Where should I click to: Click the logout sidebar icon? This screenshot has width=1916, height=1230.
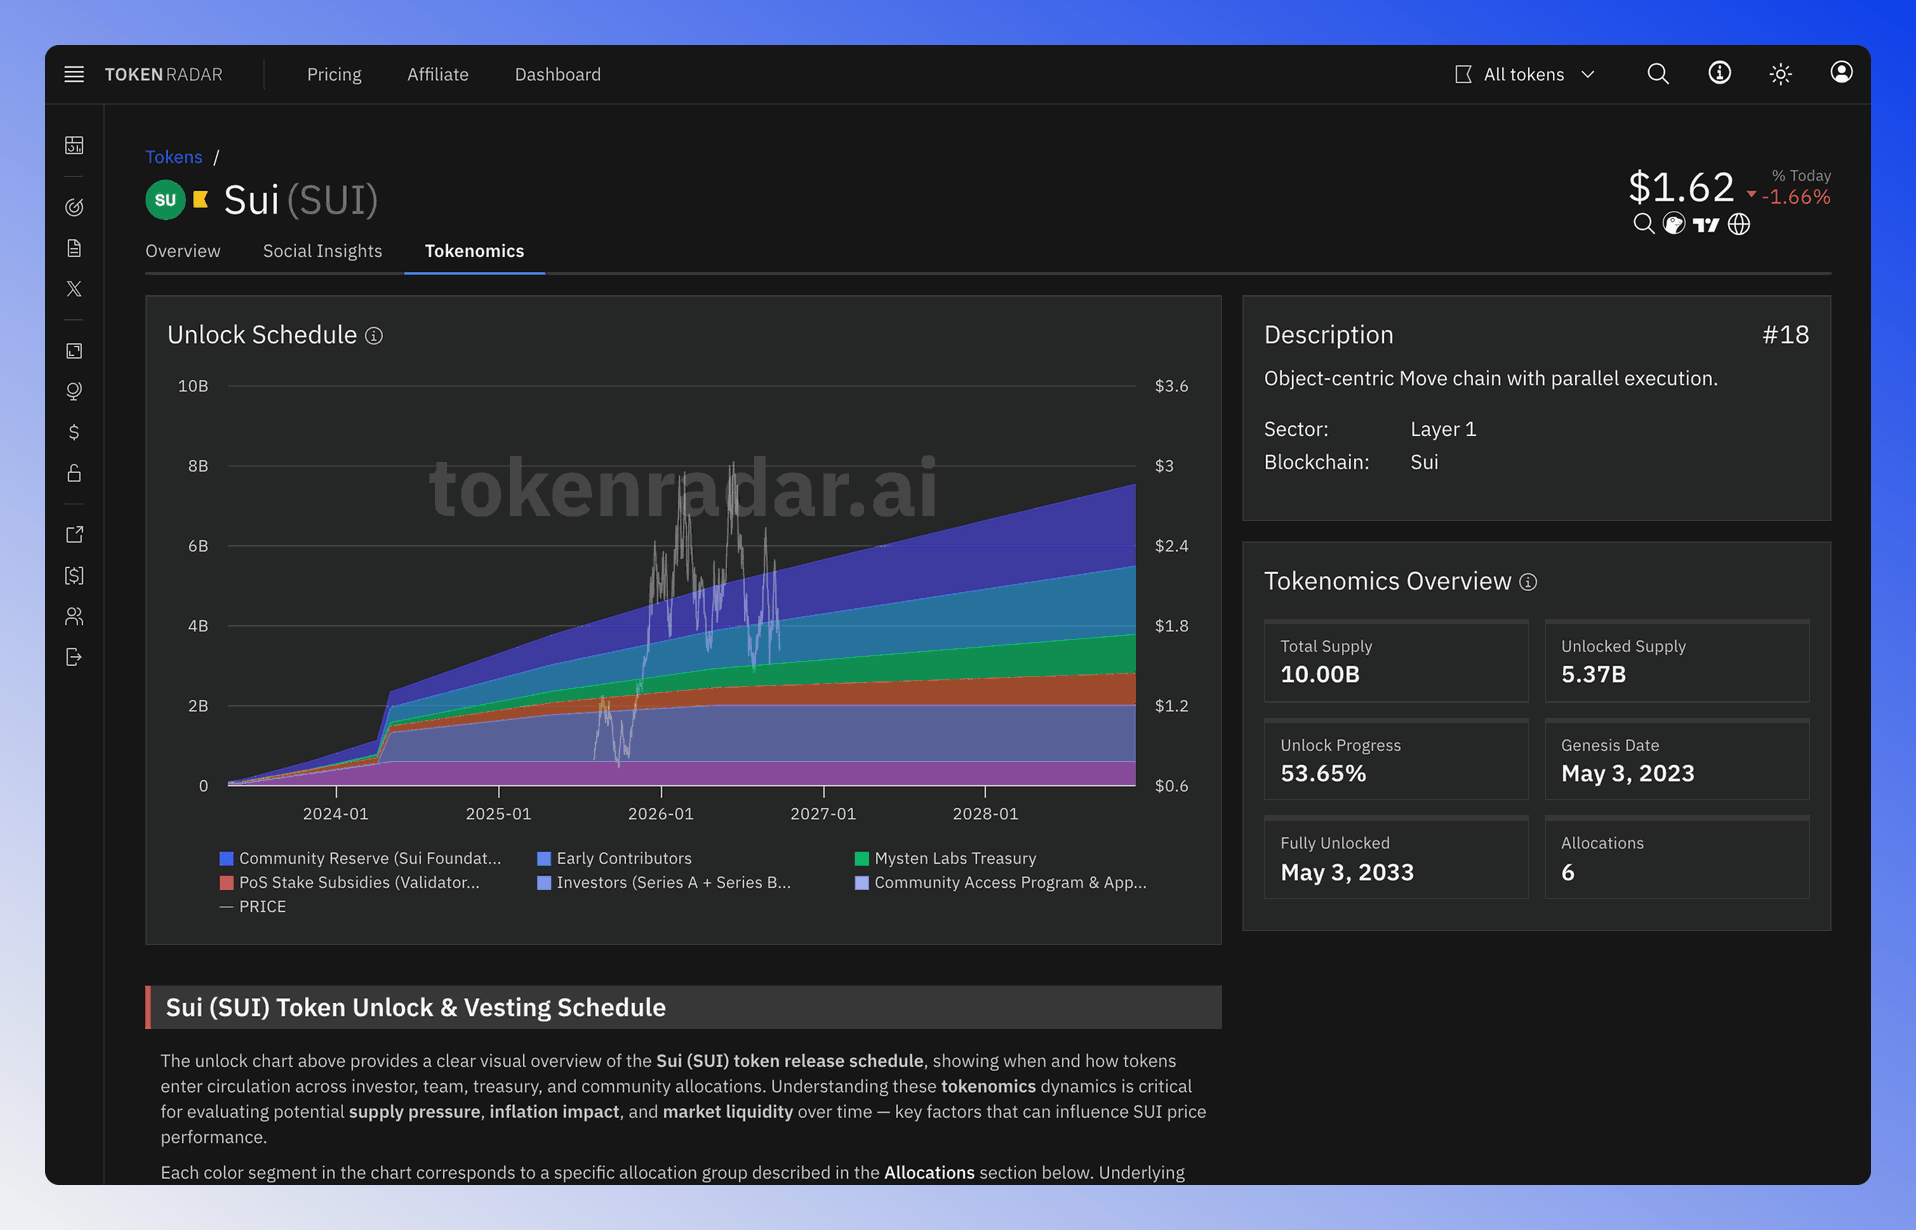pos(74,657)
